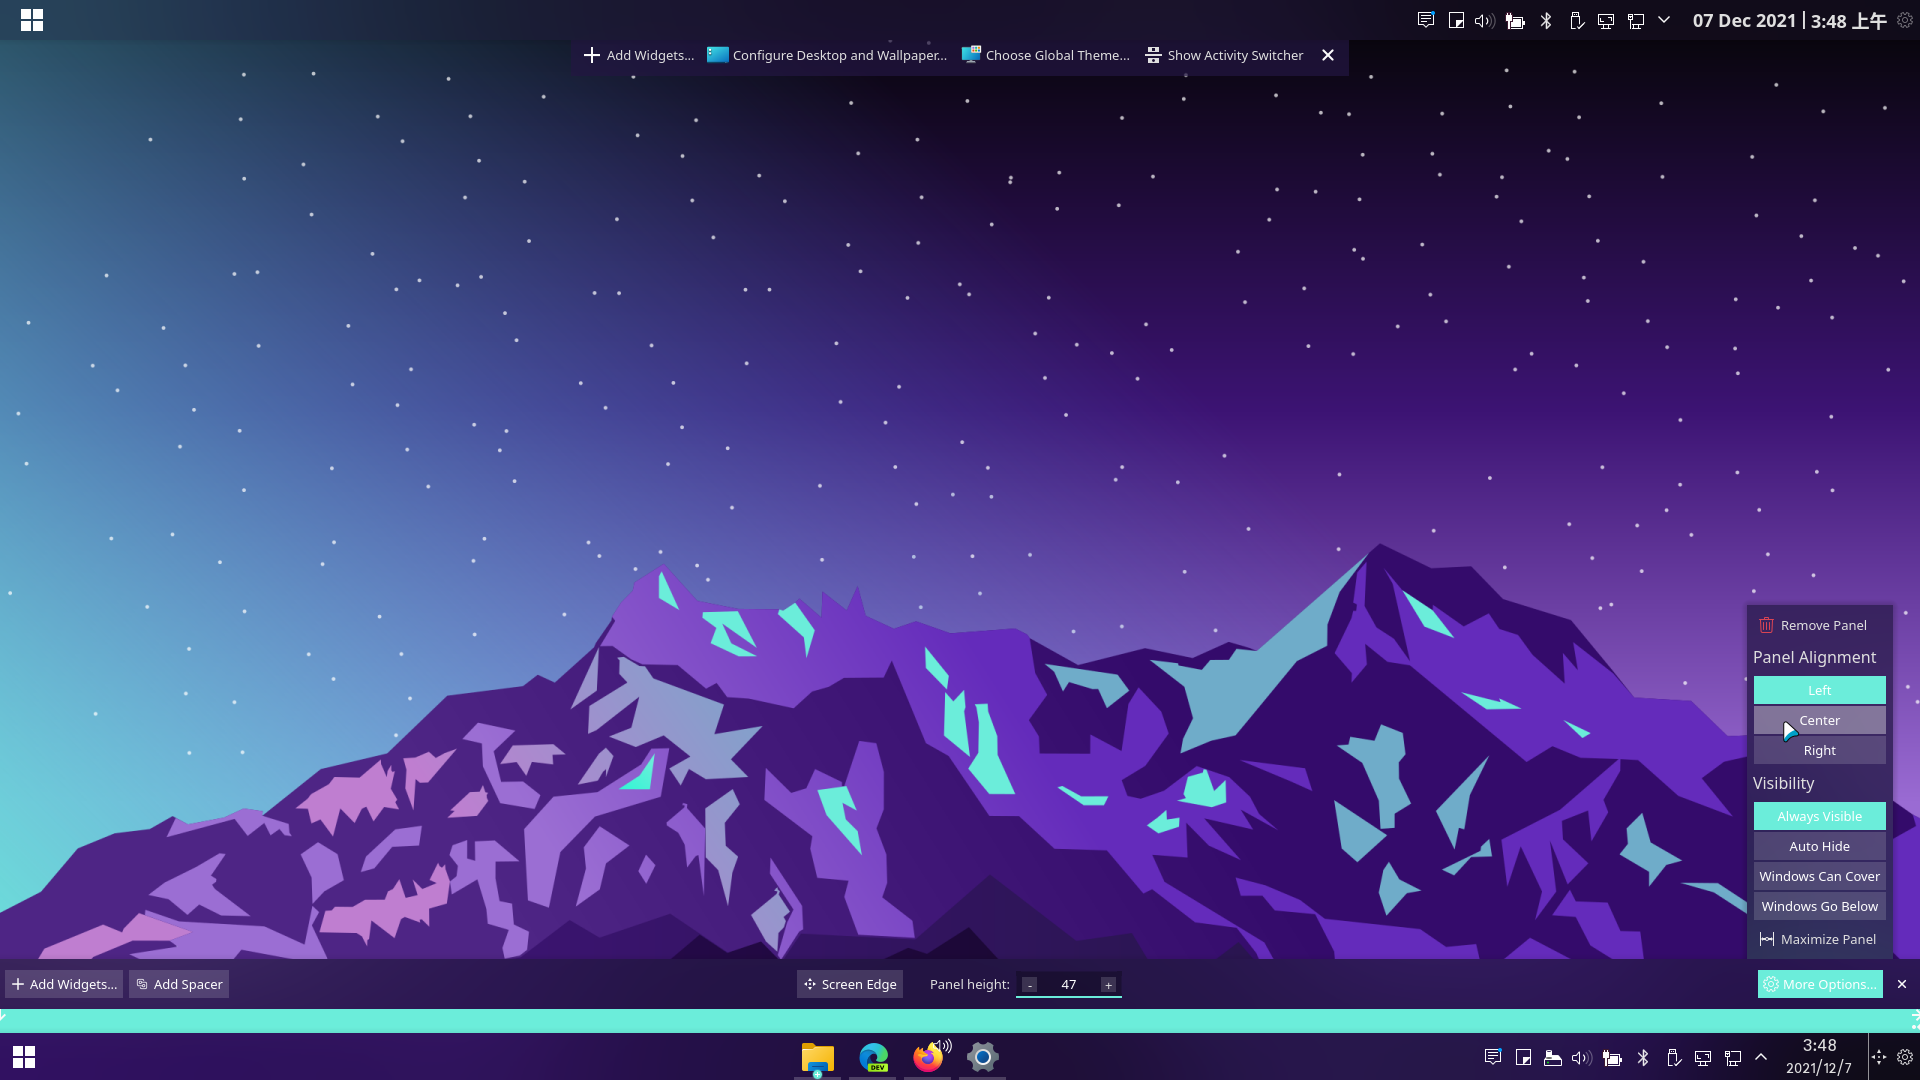
Task: Click the Bluetooth icon in the bottom tray
Action: (x=1643, y=1057)
